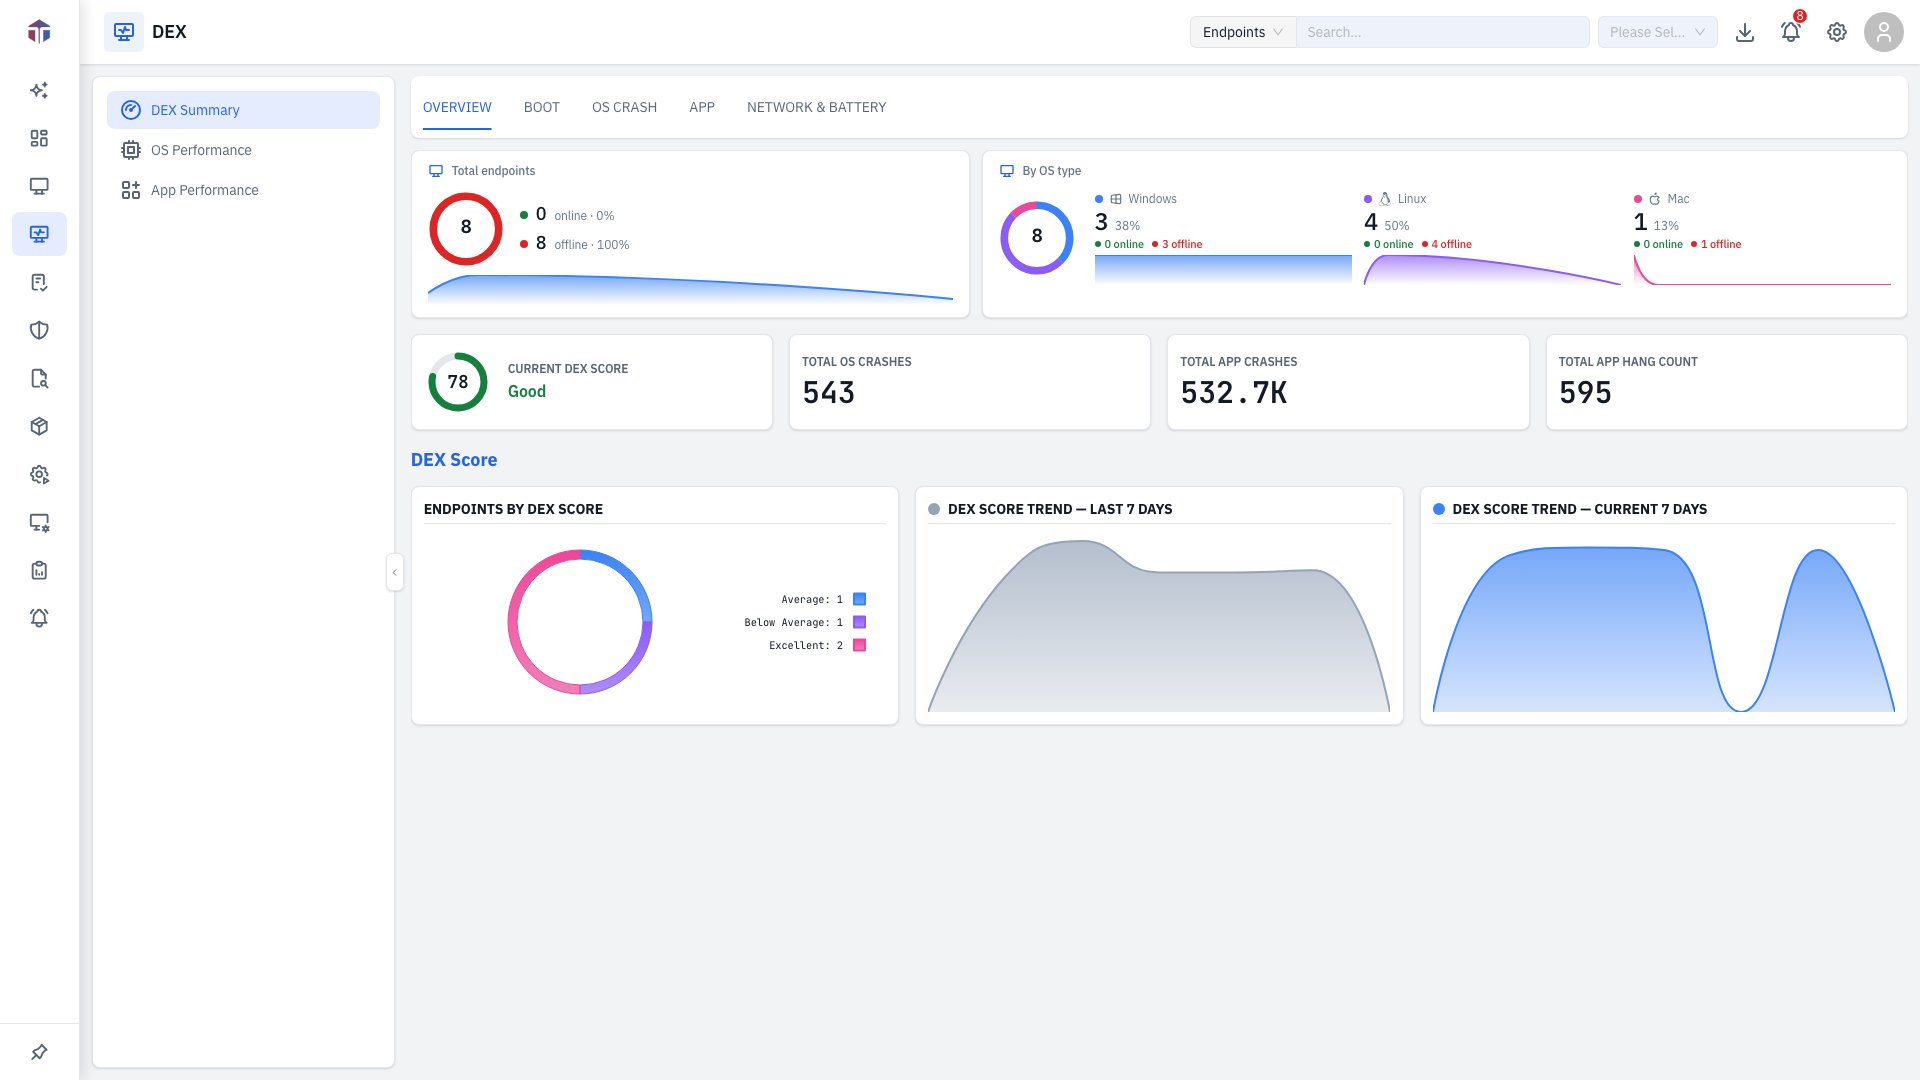Viewport: 1920px width, 1080px height.
Task: Open the gear-with-play automation sidebar icon
Action: coord(39,474)
